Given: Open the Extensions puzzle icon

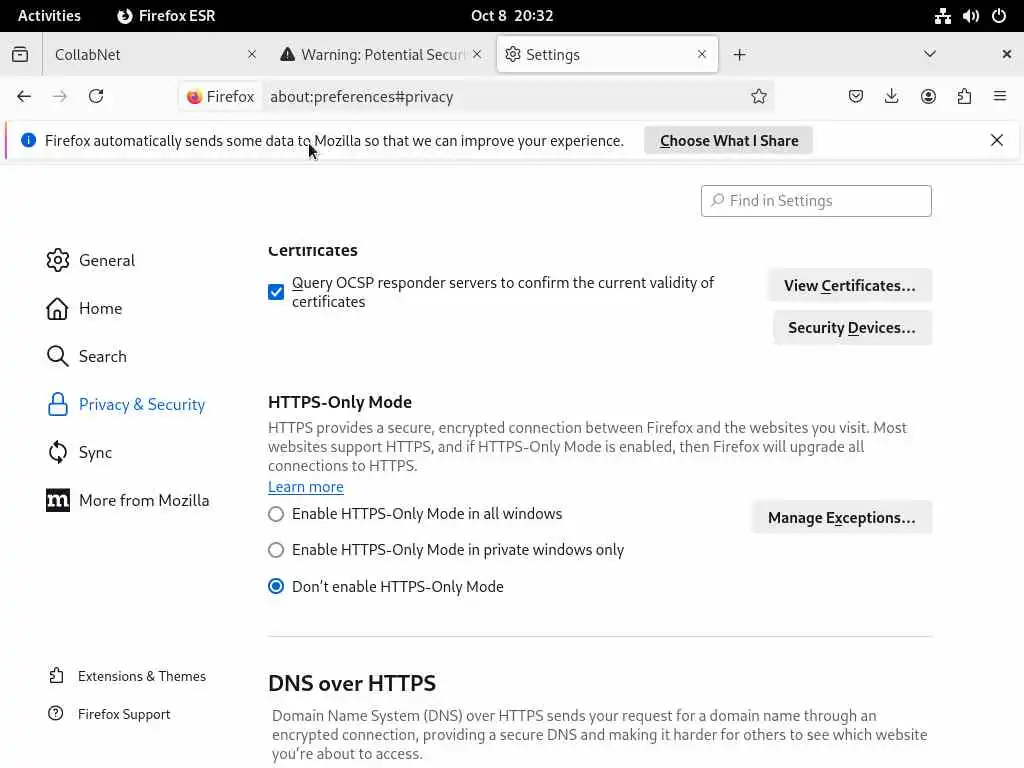Looking at the screenshot, I should click(x=964, y=96).
